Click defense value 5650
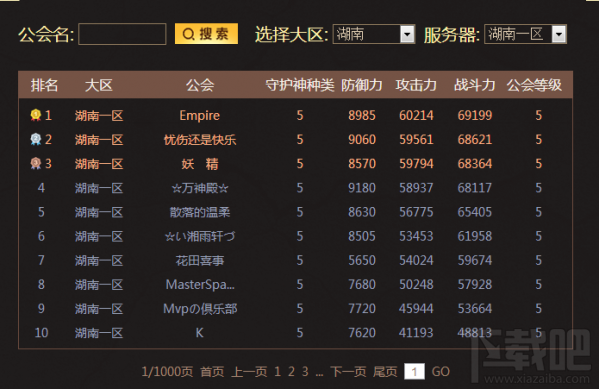 pyautogui.click(x=362, y=261)
